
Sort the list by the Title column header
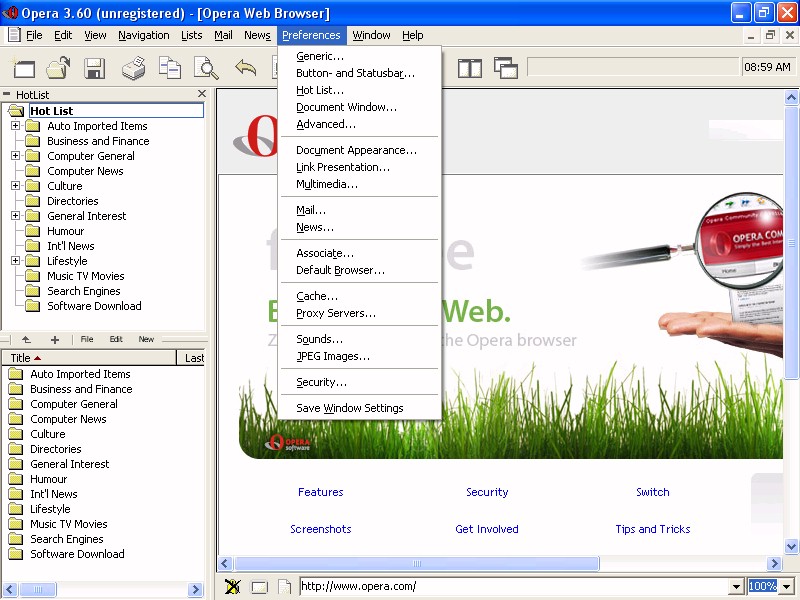pos(89,358)
